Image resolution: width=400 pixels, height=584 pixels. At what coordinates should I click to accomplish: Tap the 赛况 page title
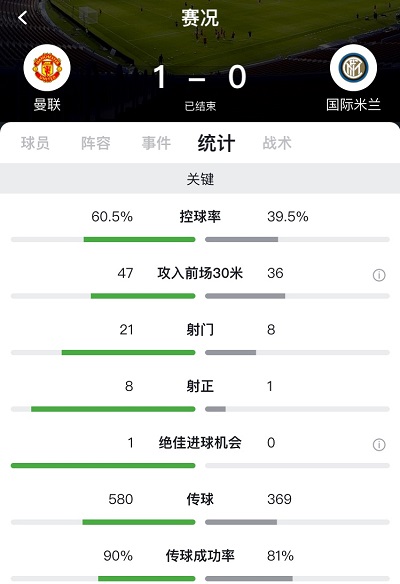click(x=200, y=18)
